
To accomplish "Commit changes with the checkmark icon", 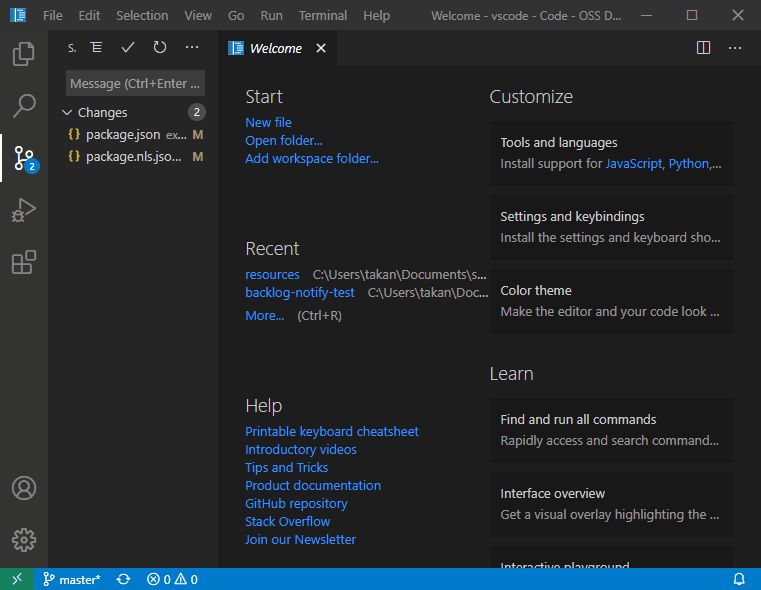I will pyautogui.click(x=128, y=48).
